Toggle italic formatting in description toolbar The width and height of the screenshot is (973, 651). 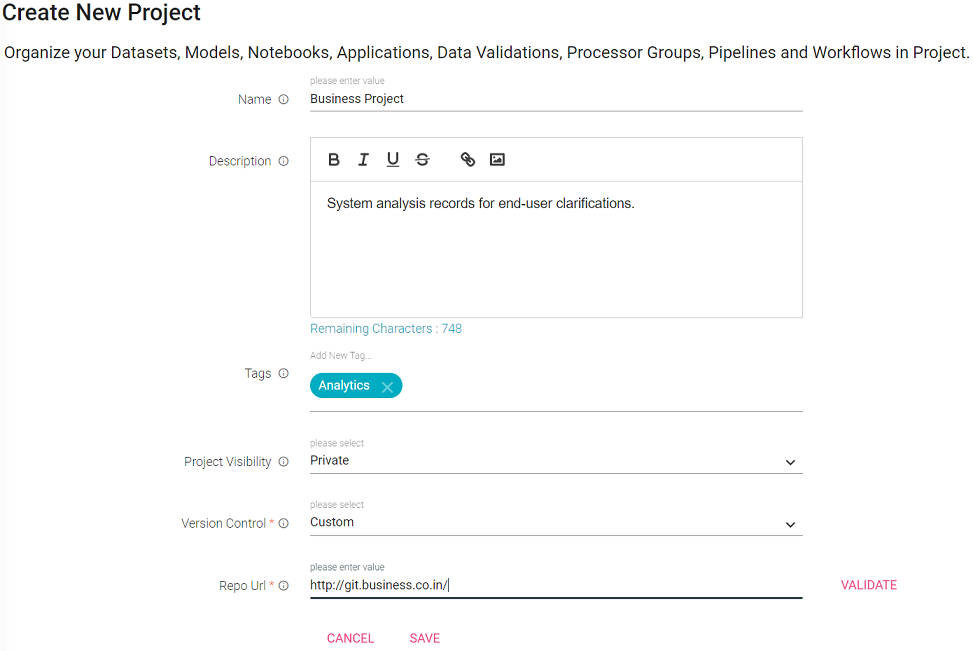coord(363,159)
